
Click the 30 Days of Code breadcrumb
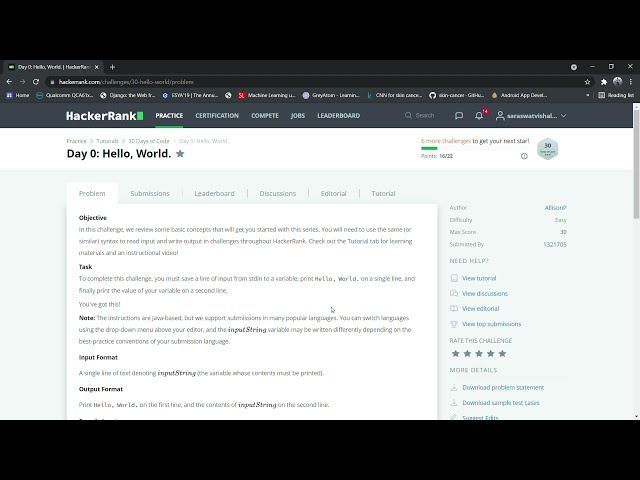pyautogui.click(x=149, y=141)
